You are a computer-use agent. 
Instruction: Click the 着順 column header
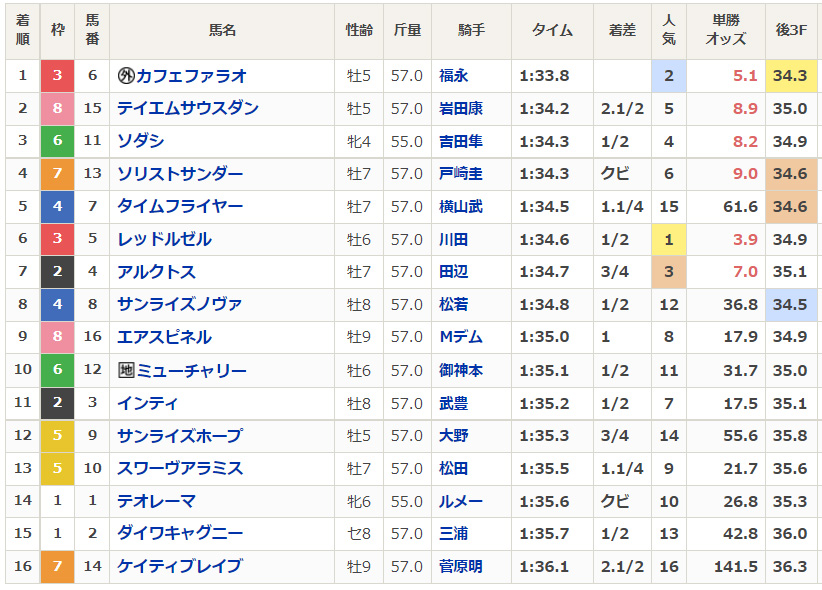(x=23, y=30)
